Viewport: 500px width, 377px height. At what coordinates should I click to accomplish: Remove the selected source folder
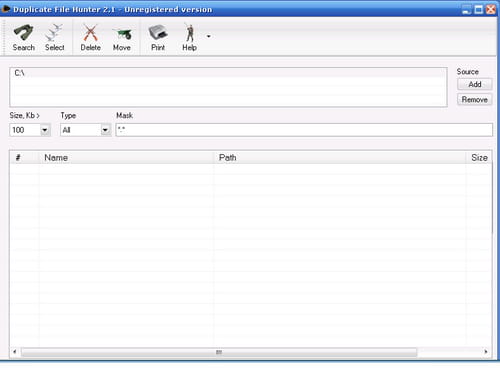(x=475, y=100)
